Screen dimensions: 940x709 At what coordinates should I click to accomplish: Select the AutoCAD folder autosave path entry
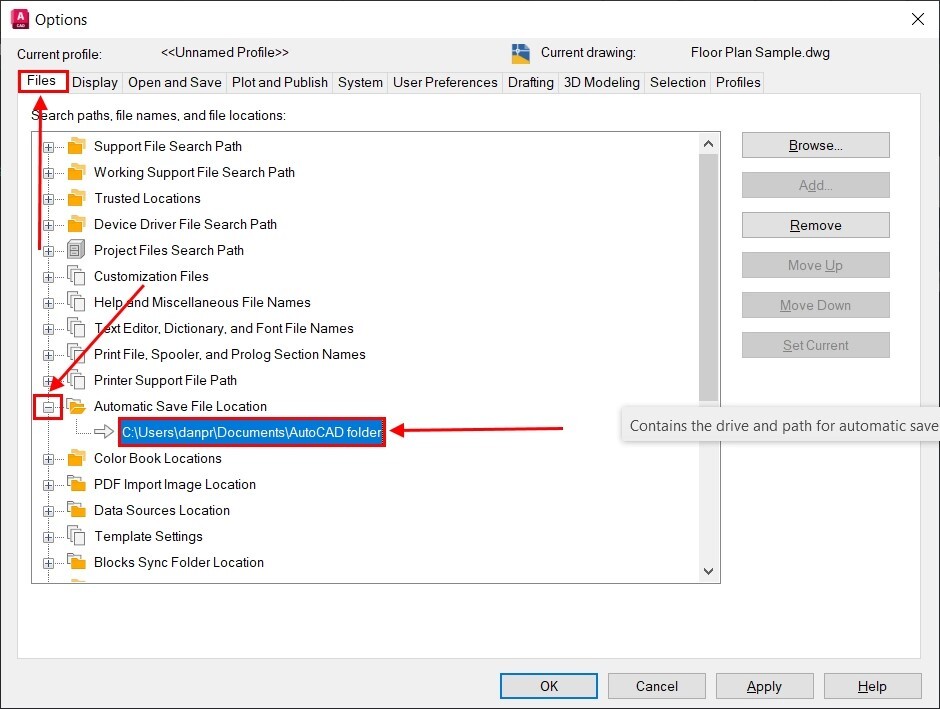(251, 432)
